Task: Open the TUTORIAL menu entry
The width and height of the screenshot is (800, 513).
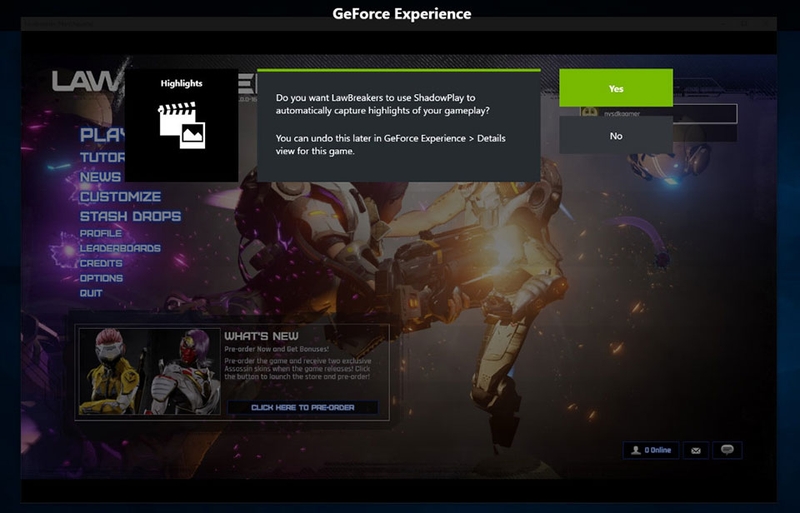Action: coord(102,157)
